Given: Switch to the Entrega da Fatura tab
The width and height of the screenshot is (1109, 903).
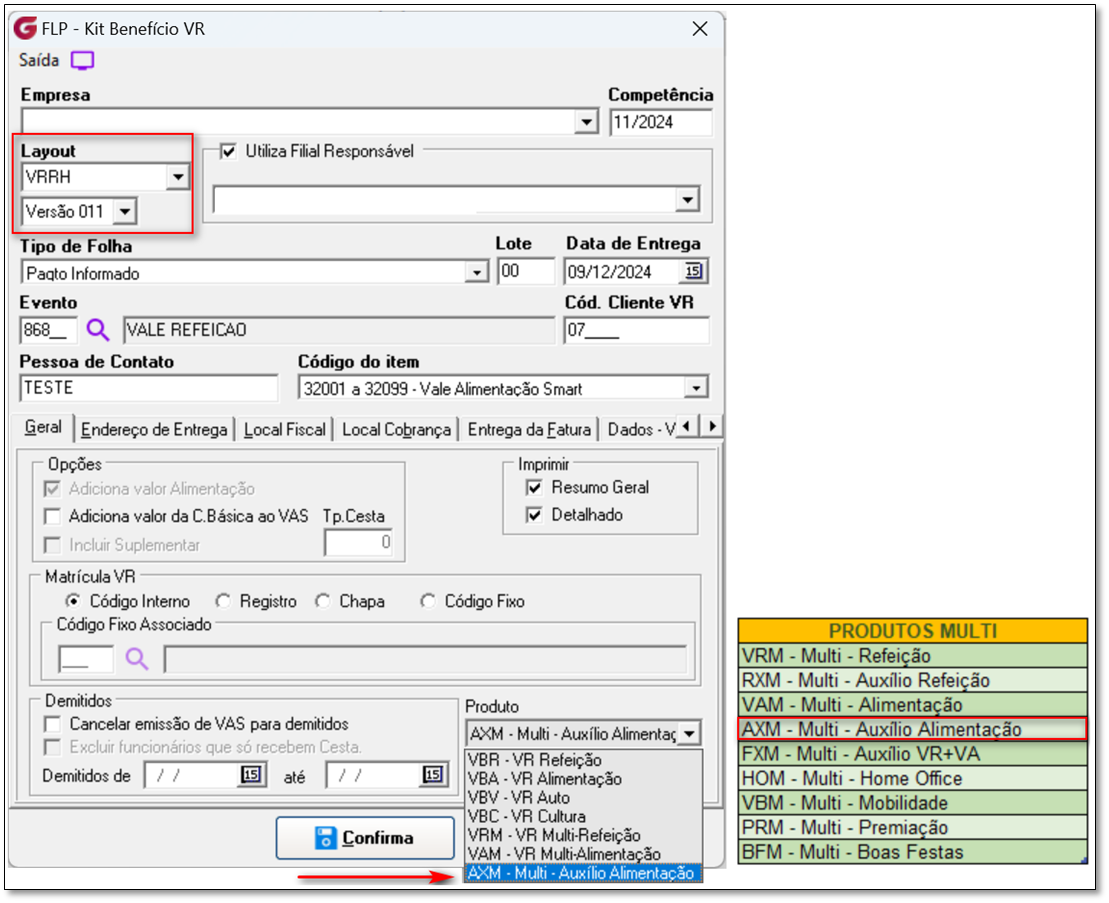Looking at the screenshot, I should [529, 430].
